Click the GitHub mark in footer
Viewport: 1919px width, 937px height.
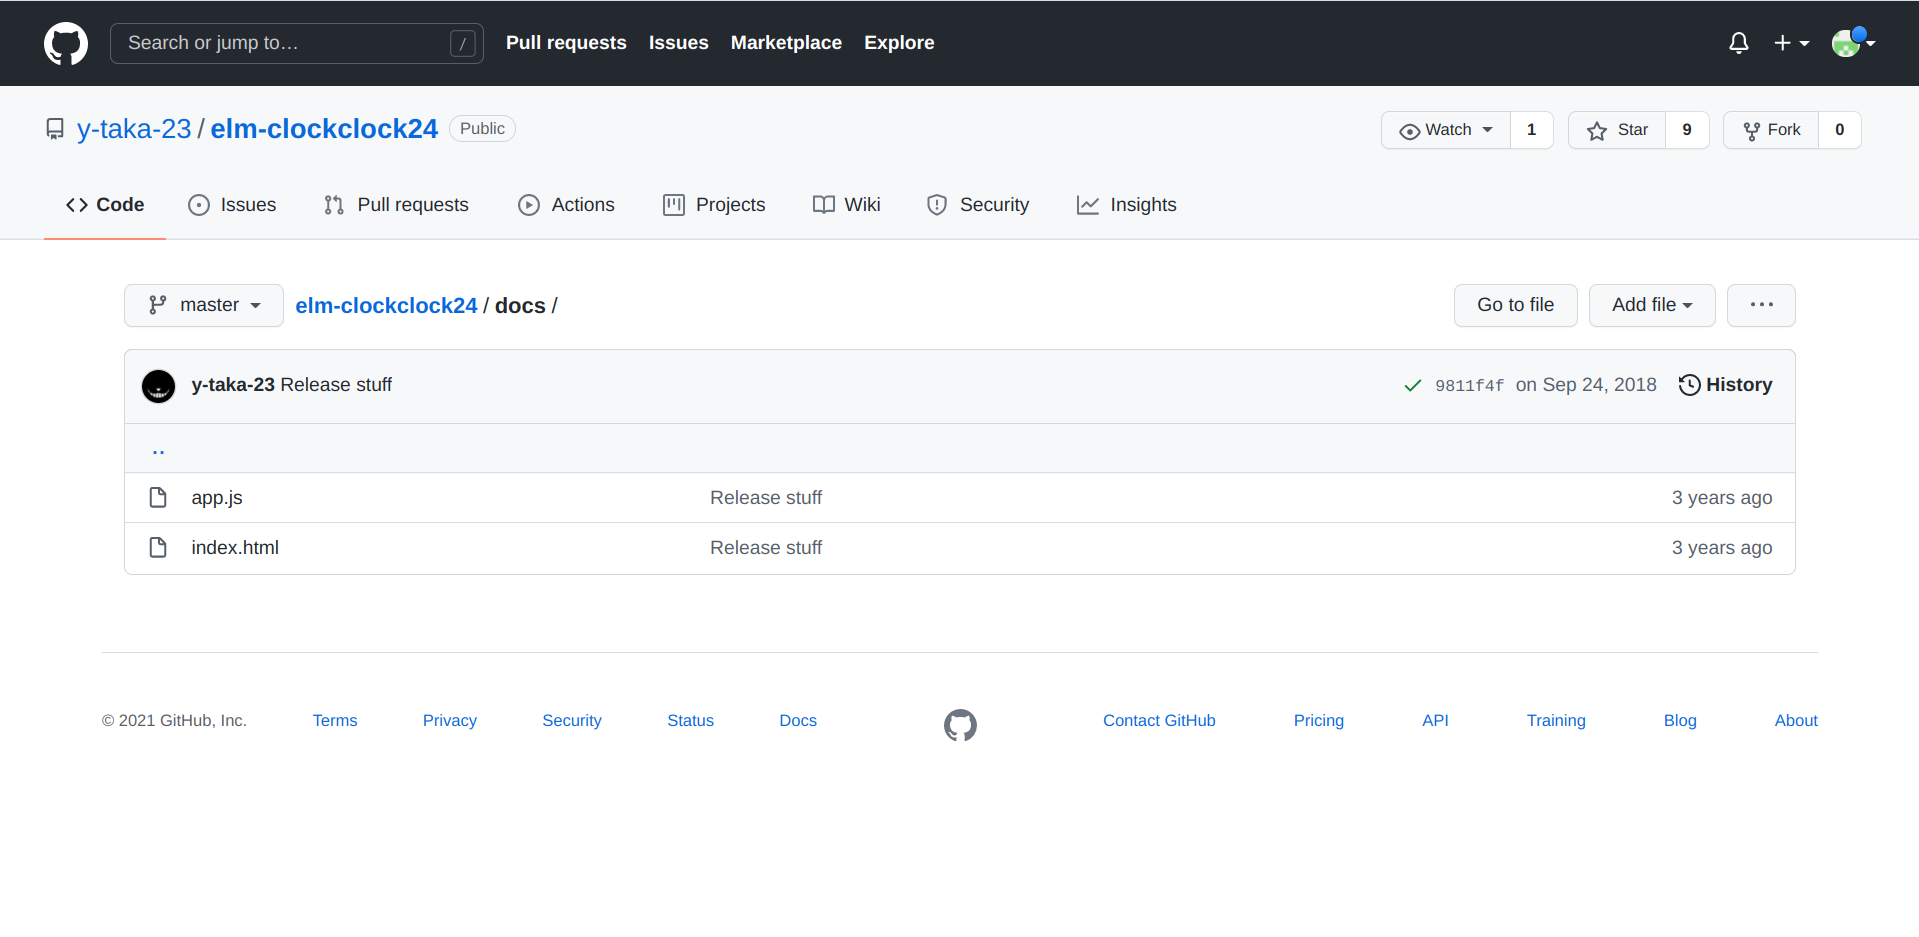[960, 725]
